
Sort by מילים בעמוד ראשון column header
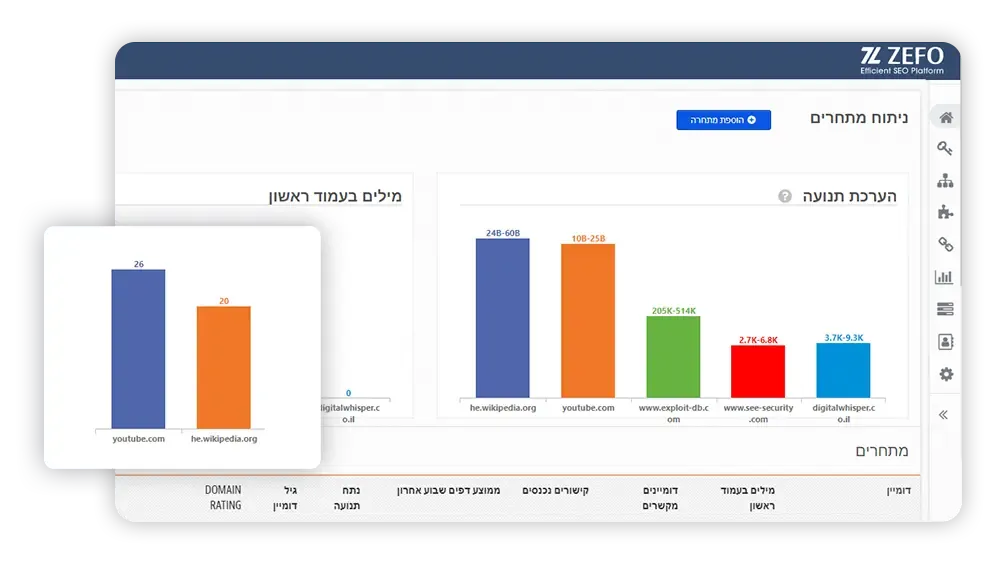point(747,498)
